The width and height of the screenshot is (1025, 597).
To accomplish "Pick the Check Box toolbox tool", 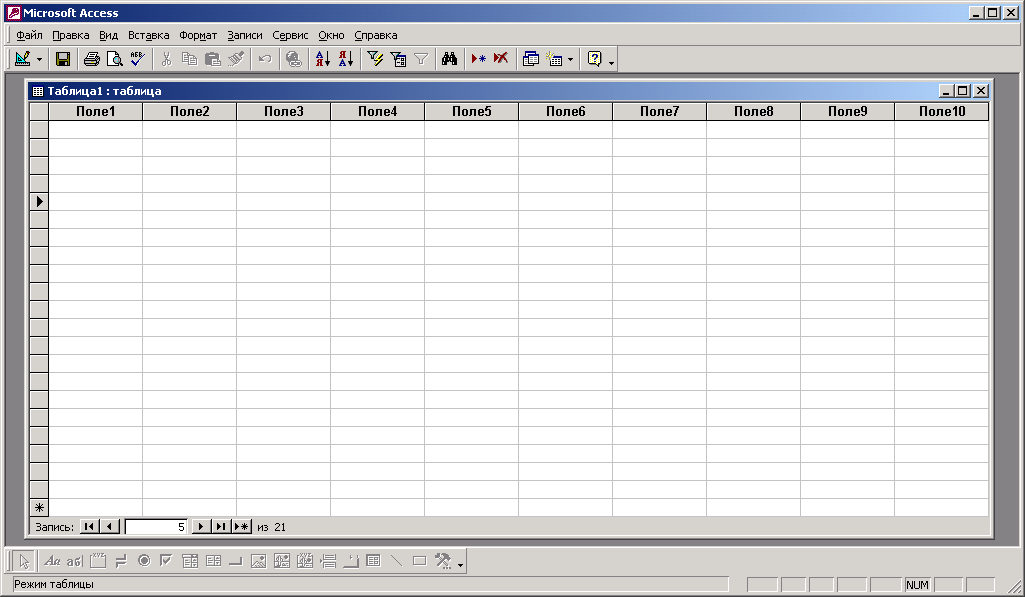I will tap(167, 561).
